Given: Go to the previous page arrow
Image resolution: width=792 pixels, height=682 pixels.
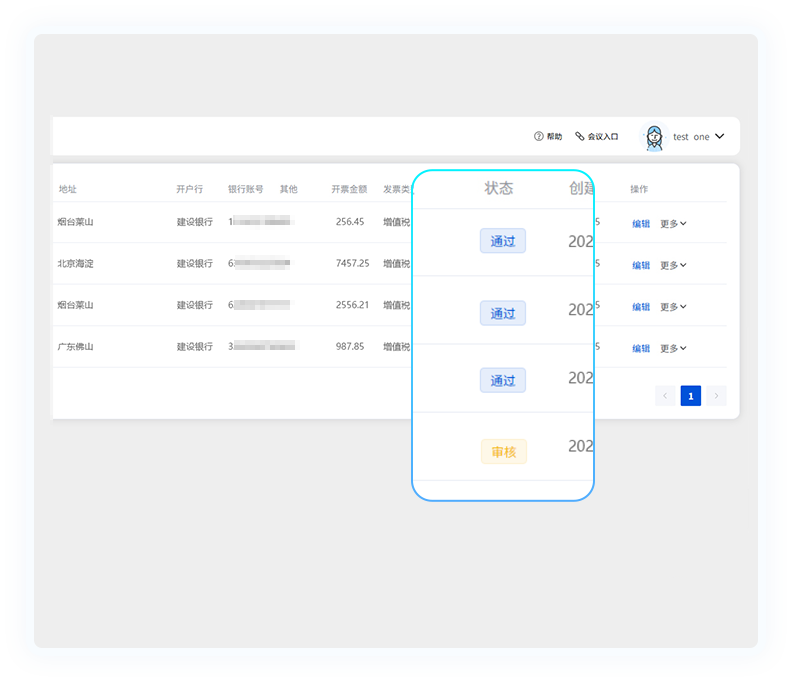Looking at the screenshot, I should click(x=665, y=396).
